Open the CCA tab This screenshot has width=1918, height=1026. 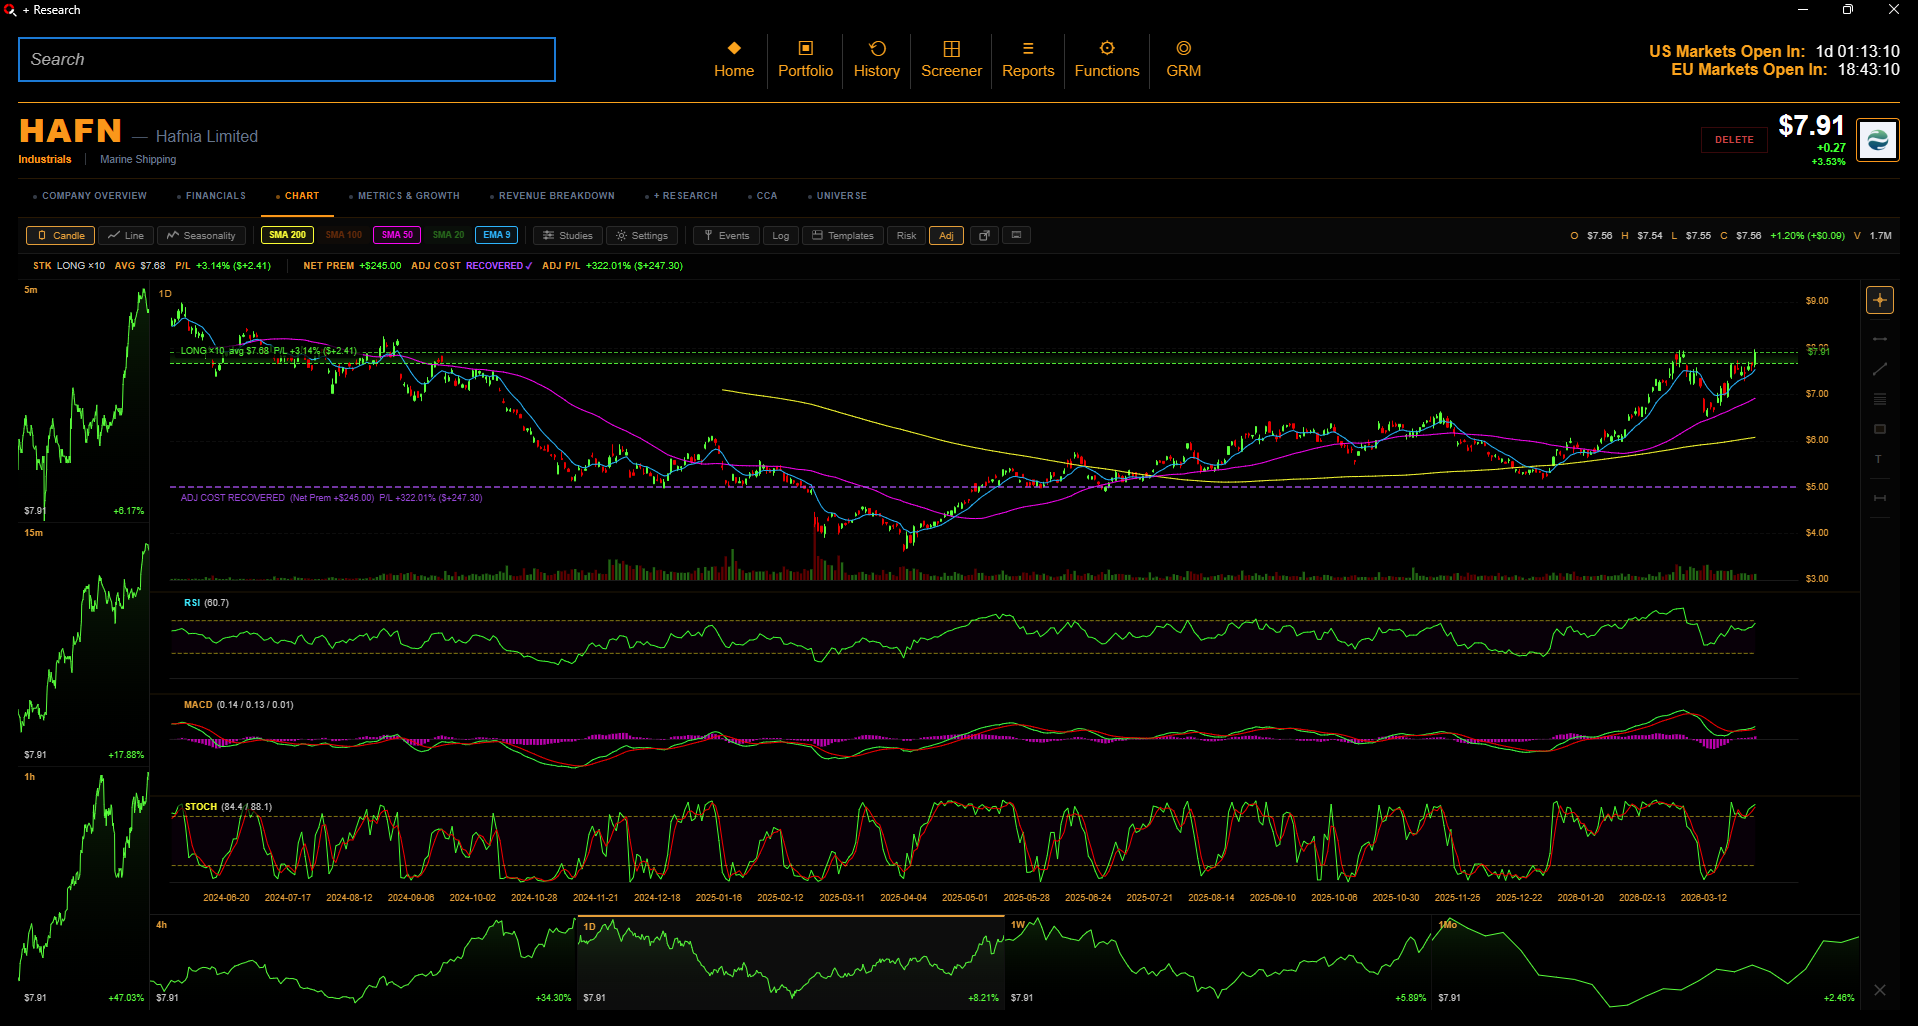(x=762, y=196)
